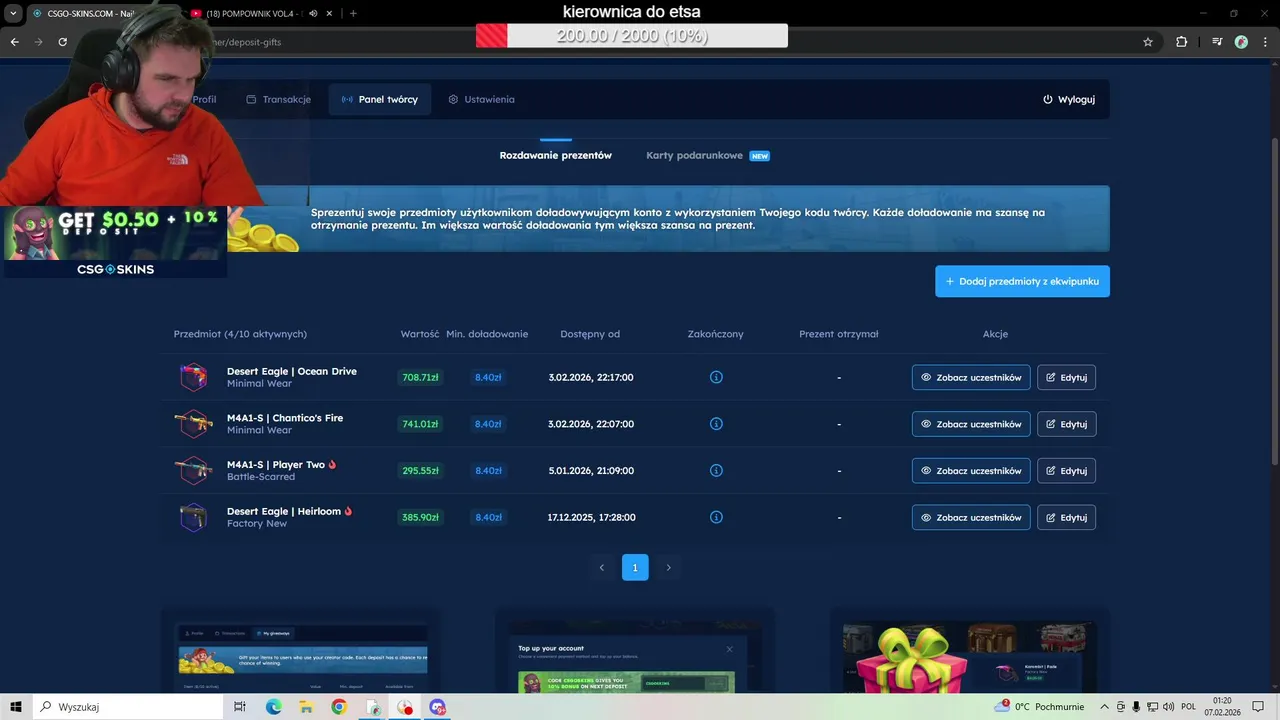This screenshot has width=1280, height=720.
Task: Click the fire icon beside Player Two
Action: pos(332,464)
